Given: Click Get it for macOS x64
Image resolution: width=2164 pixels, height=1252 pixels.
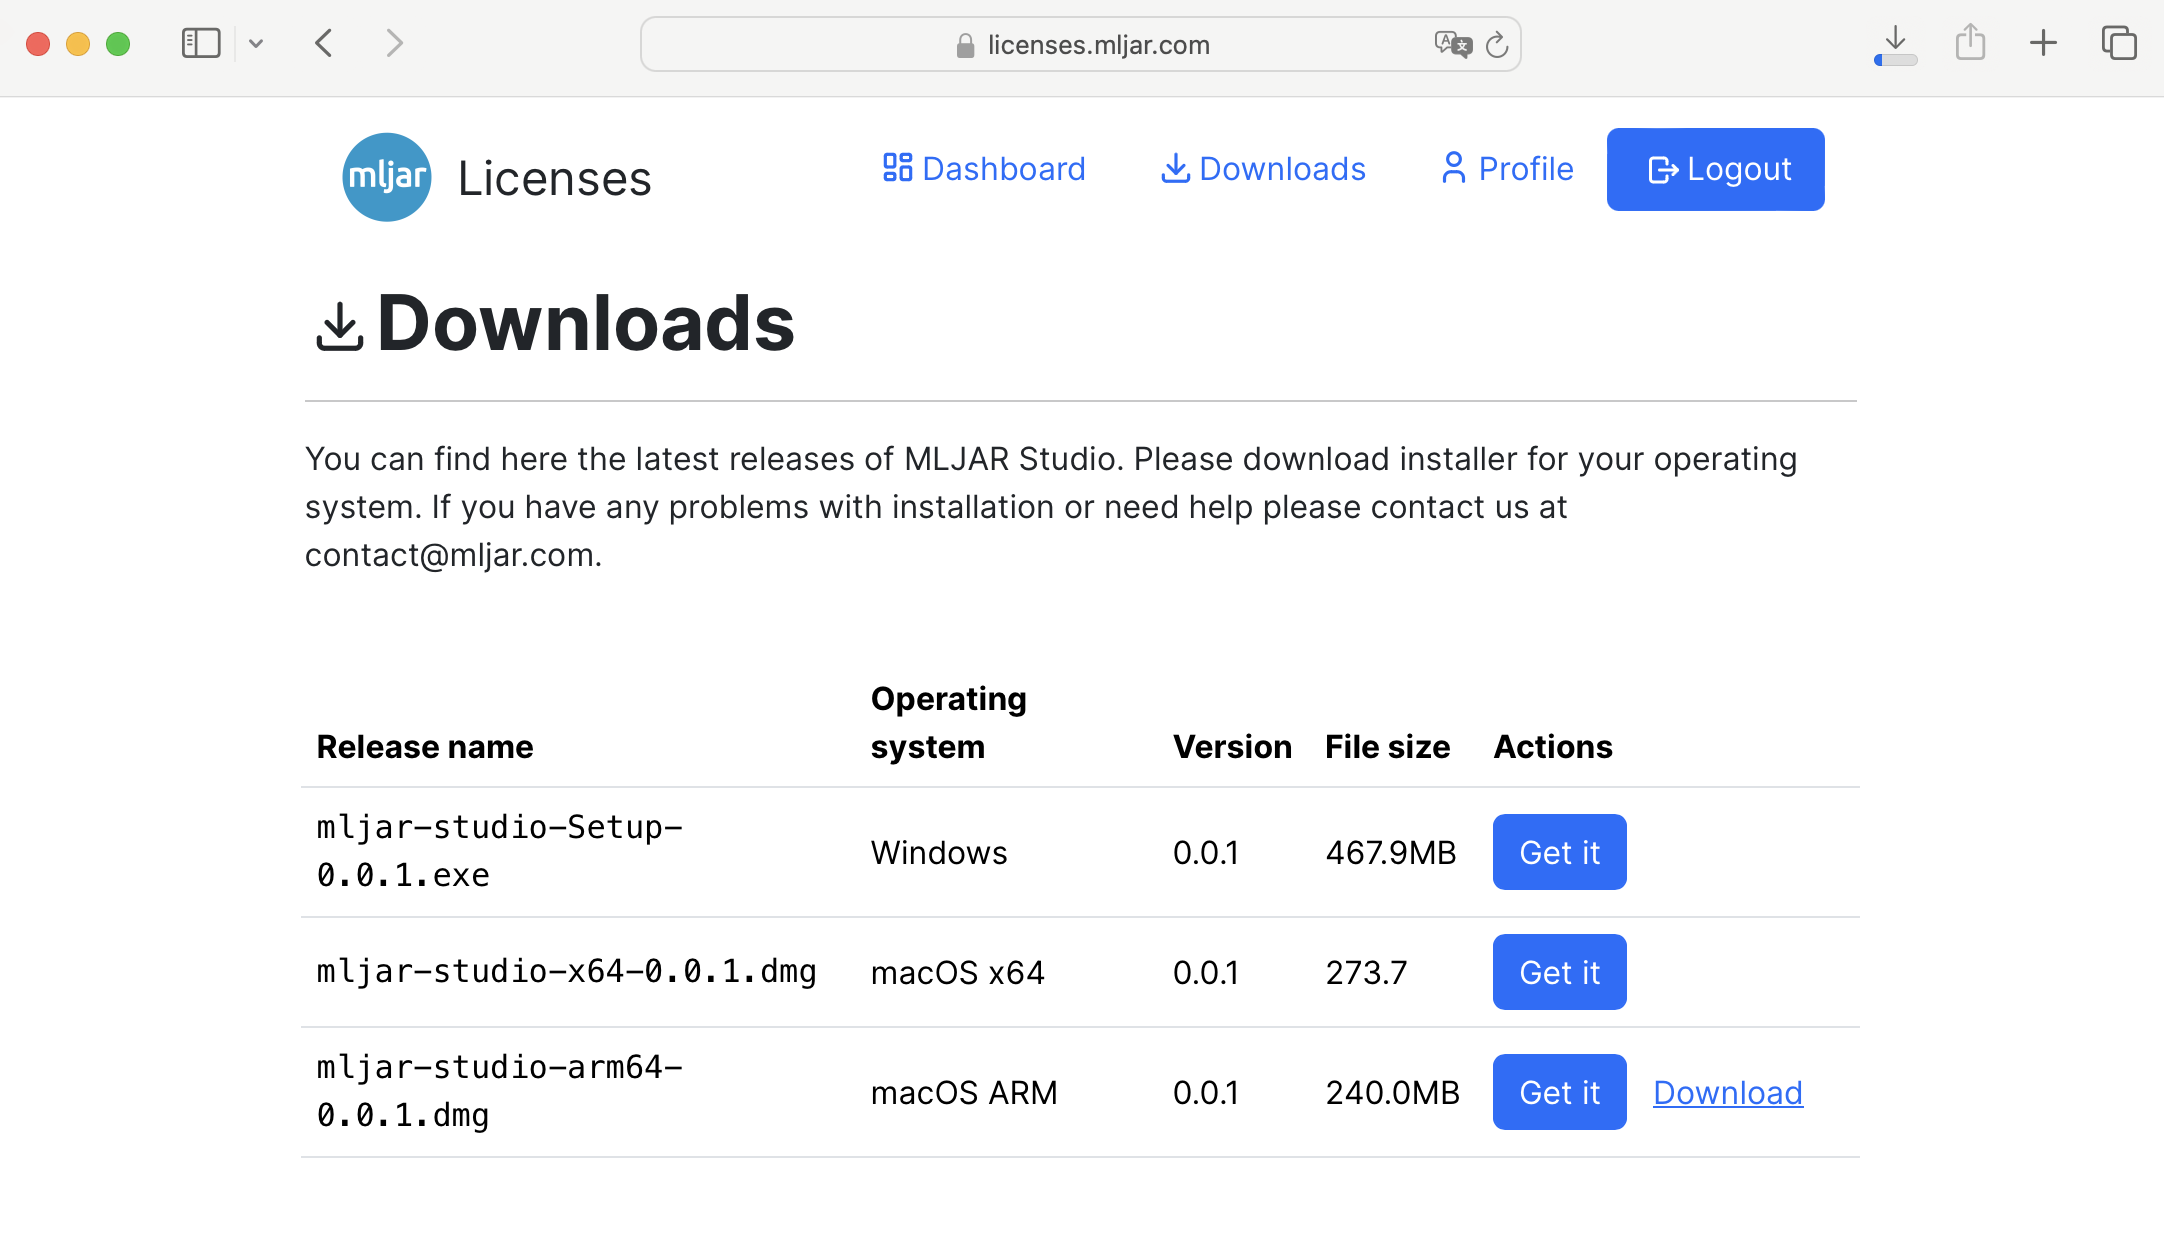Looking at the screenshot, I should pos(1560,972).
